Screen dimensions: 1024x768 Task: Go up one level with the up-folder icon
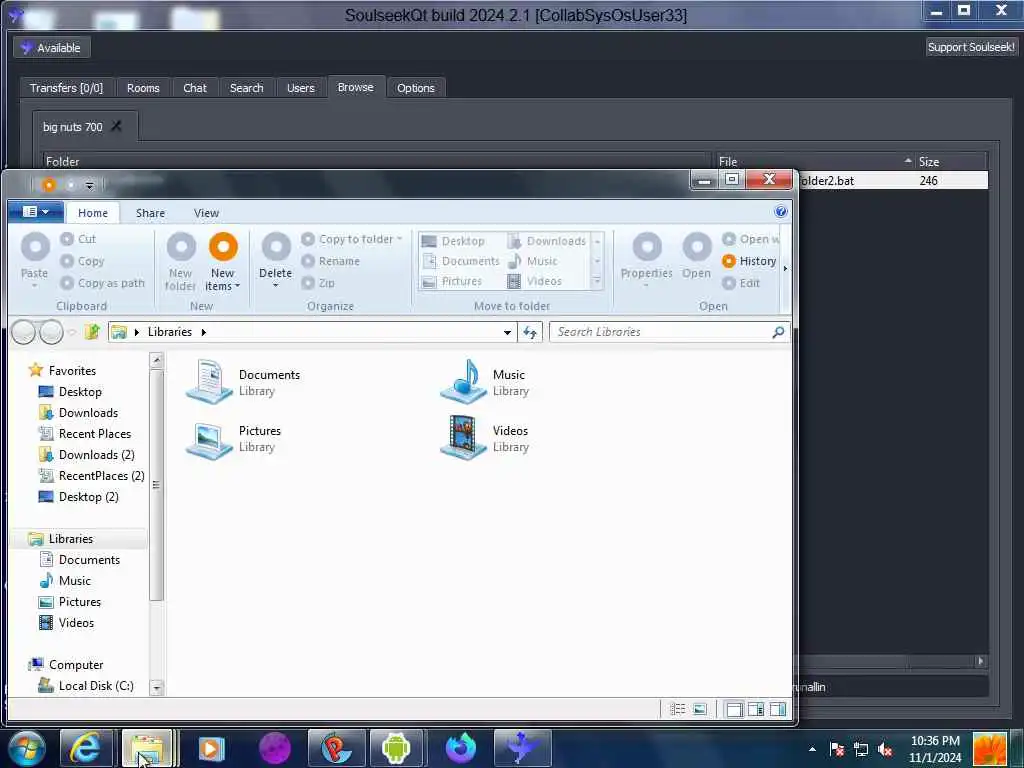tap(91, 332)
